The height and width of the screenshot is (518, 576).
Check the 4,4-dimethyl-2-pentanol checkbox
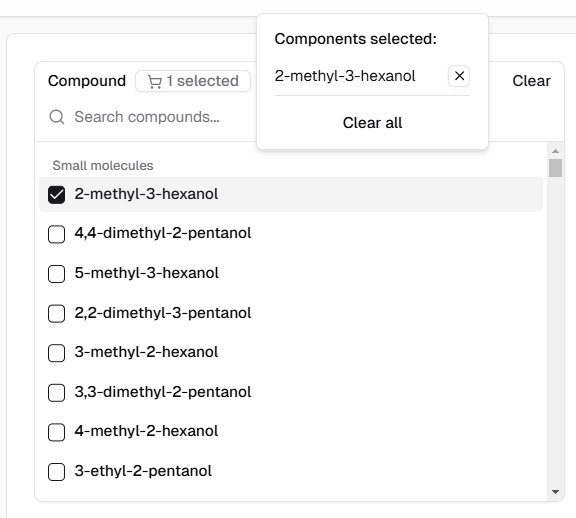click(x=57, y=234)
